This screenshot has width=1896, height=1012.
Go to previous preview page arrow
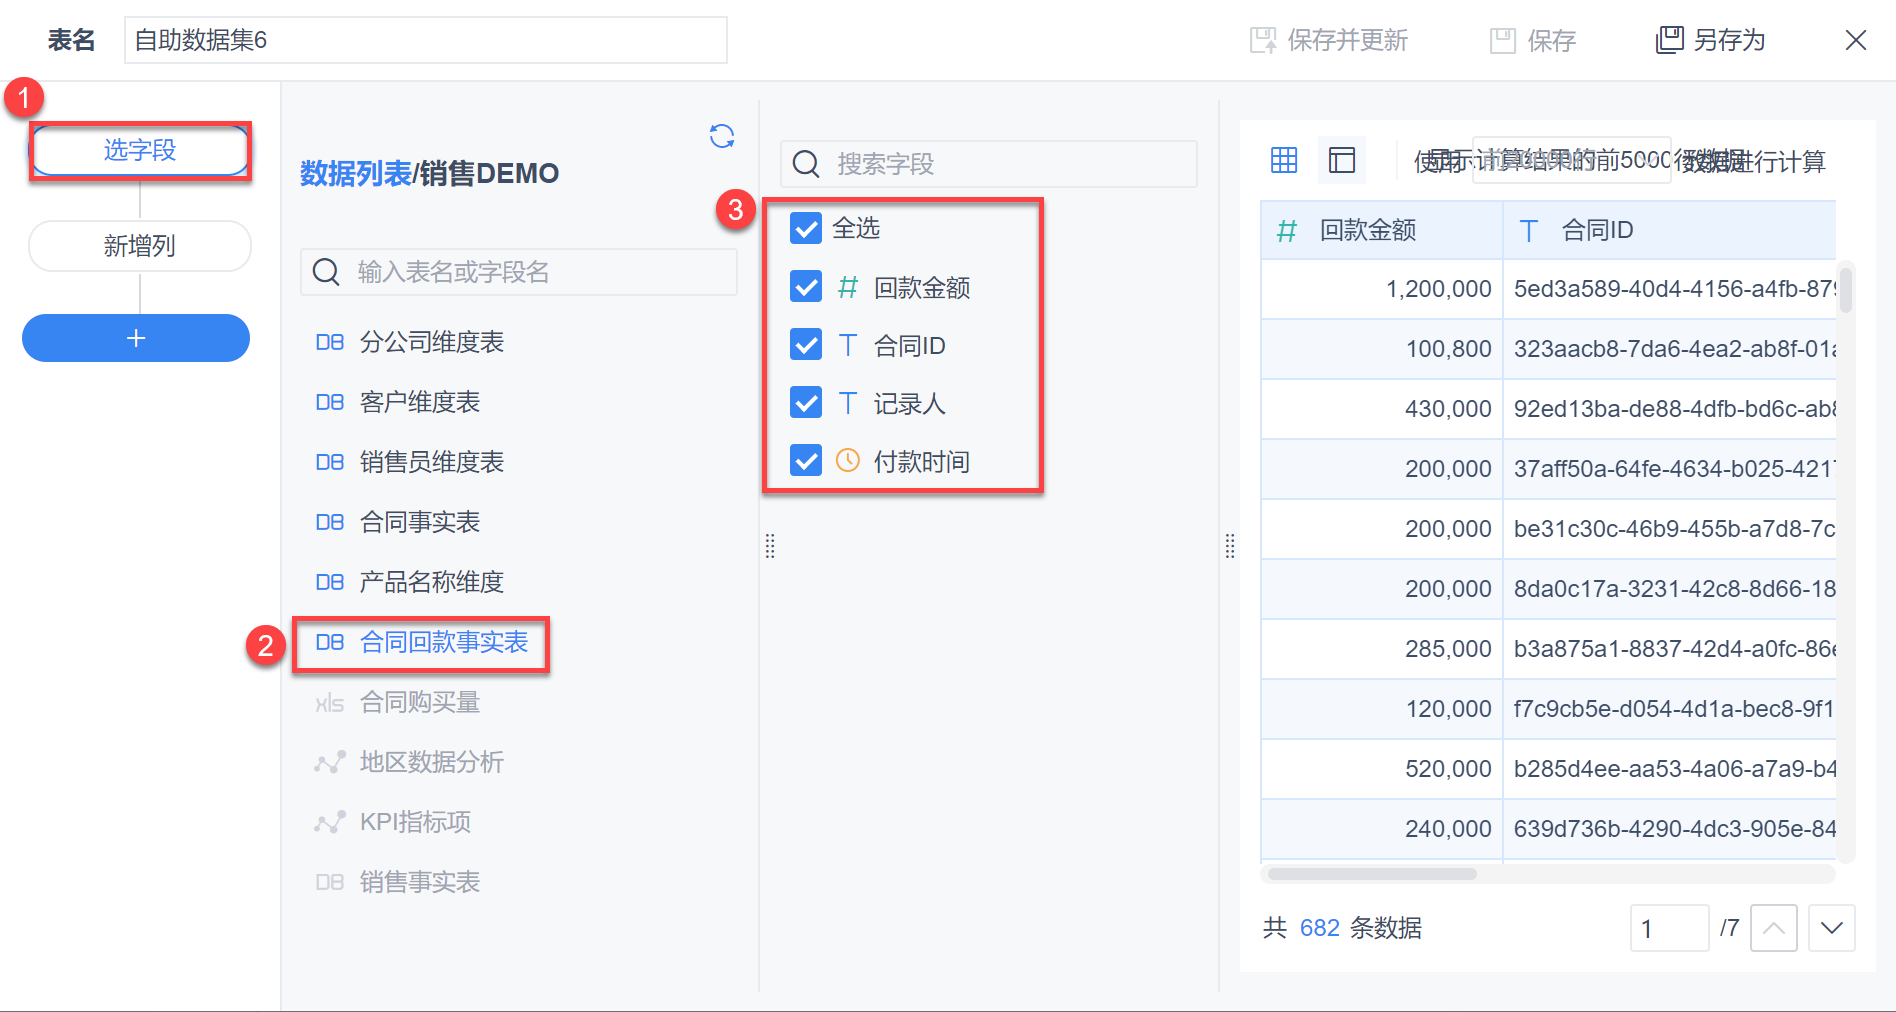(1774, 928)
